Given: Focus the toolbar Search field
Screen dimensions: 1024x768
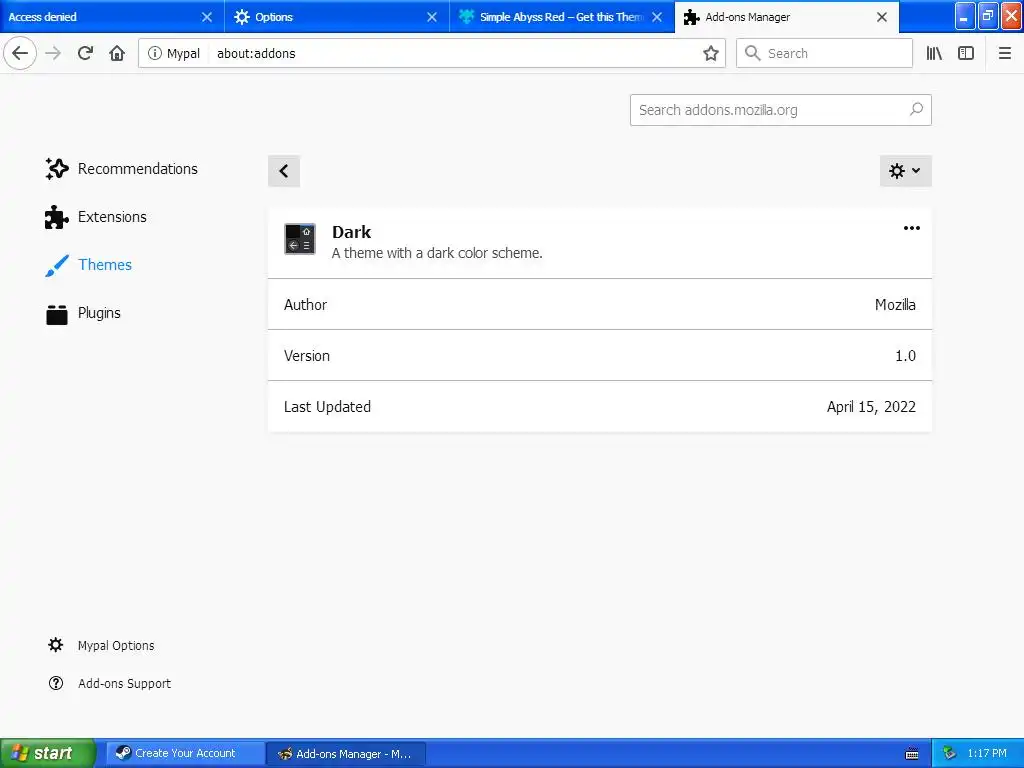Looking at the screenshot, I should [x=824, y=54].
